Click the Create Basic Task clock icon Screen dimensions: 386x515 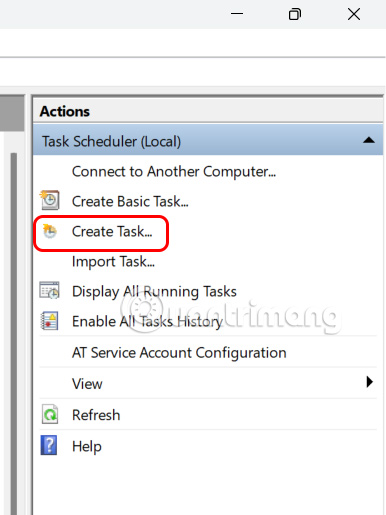(x=50, y=200)
